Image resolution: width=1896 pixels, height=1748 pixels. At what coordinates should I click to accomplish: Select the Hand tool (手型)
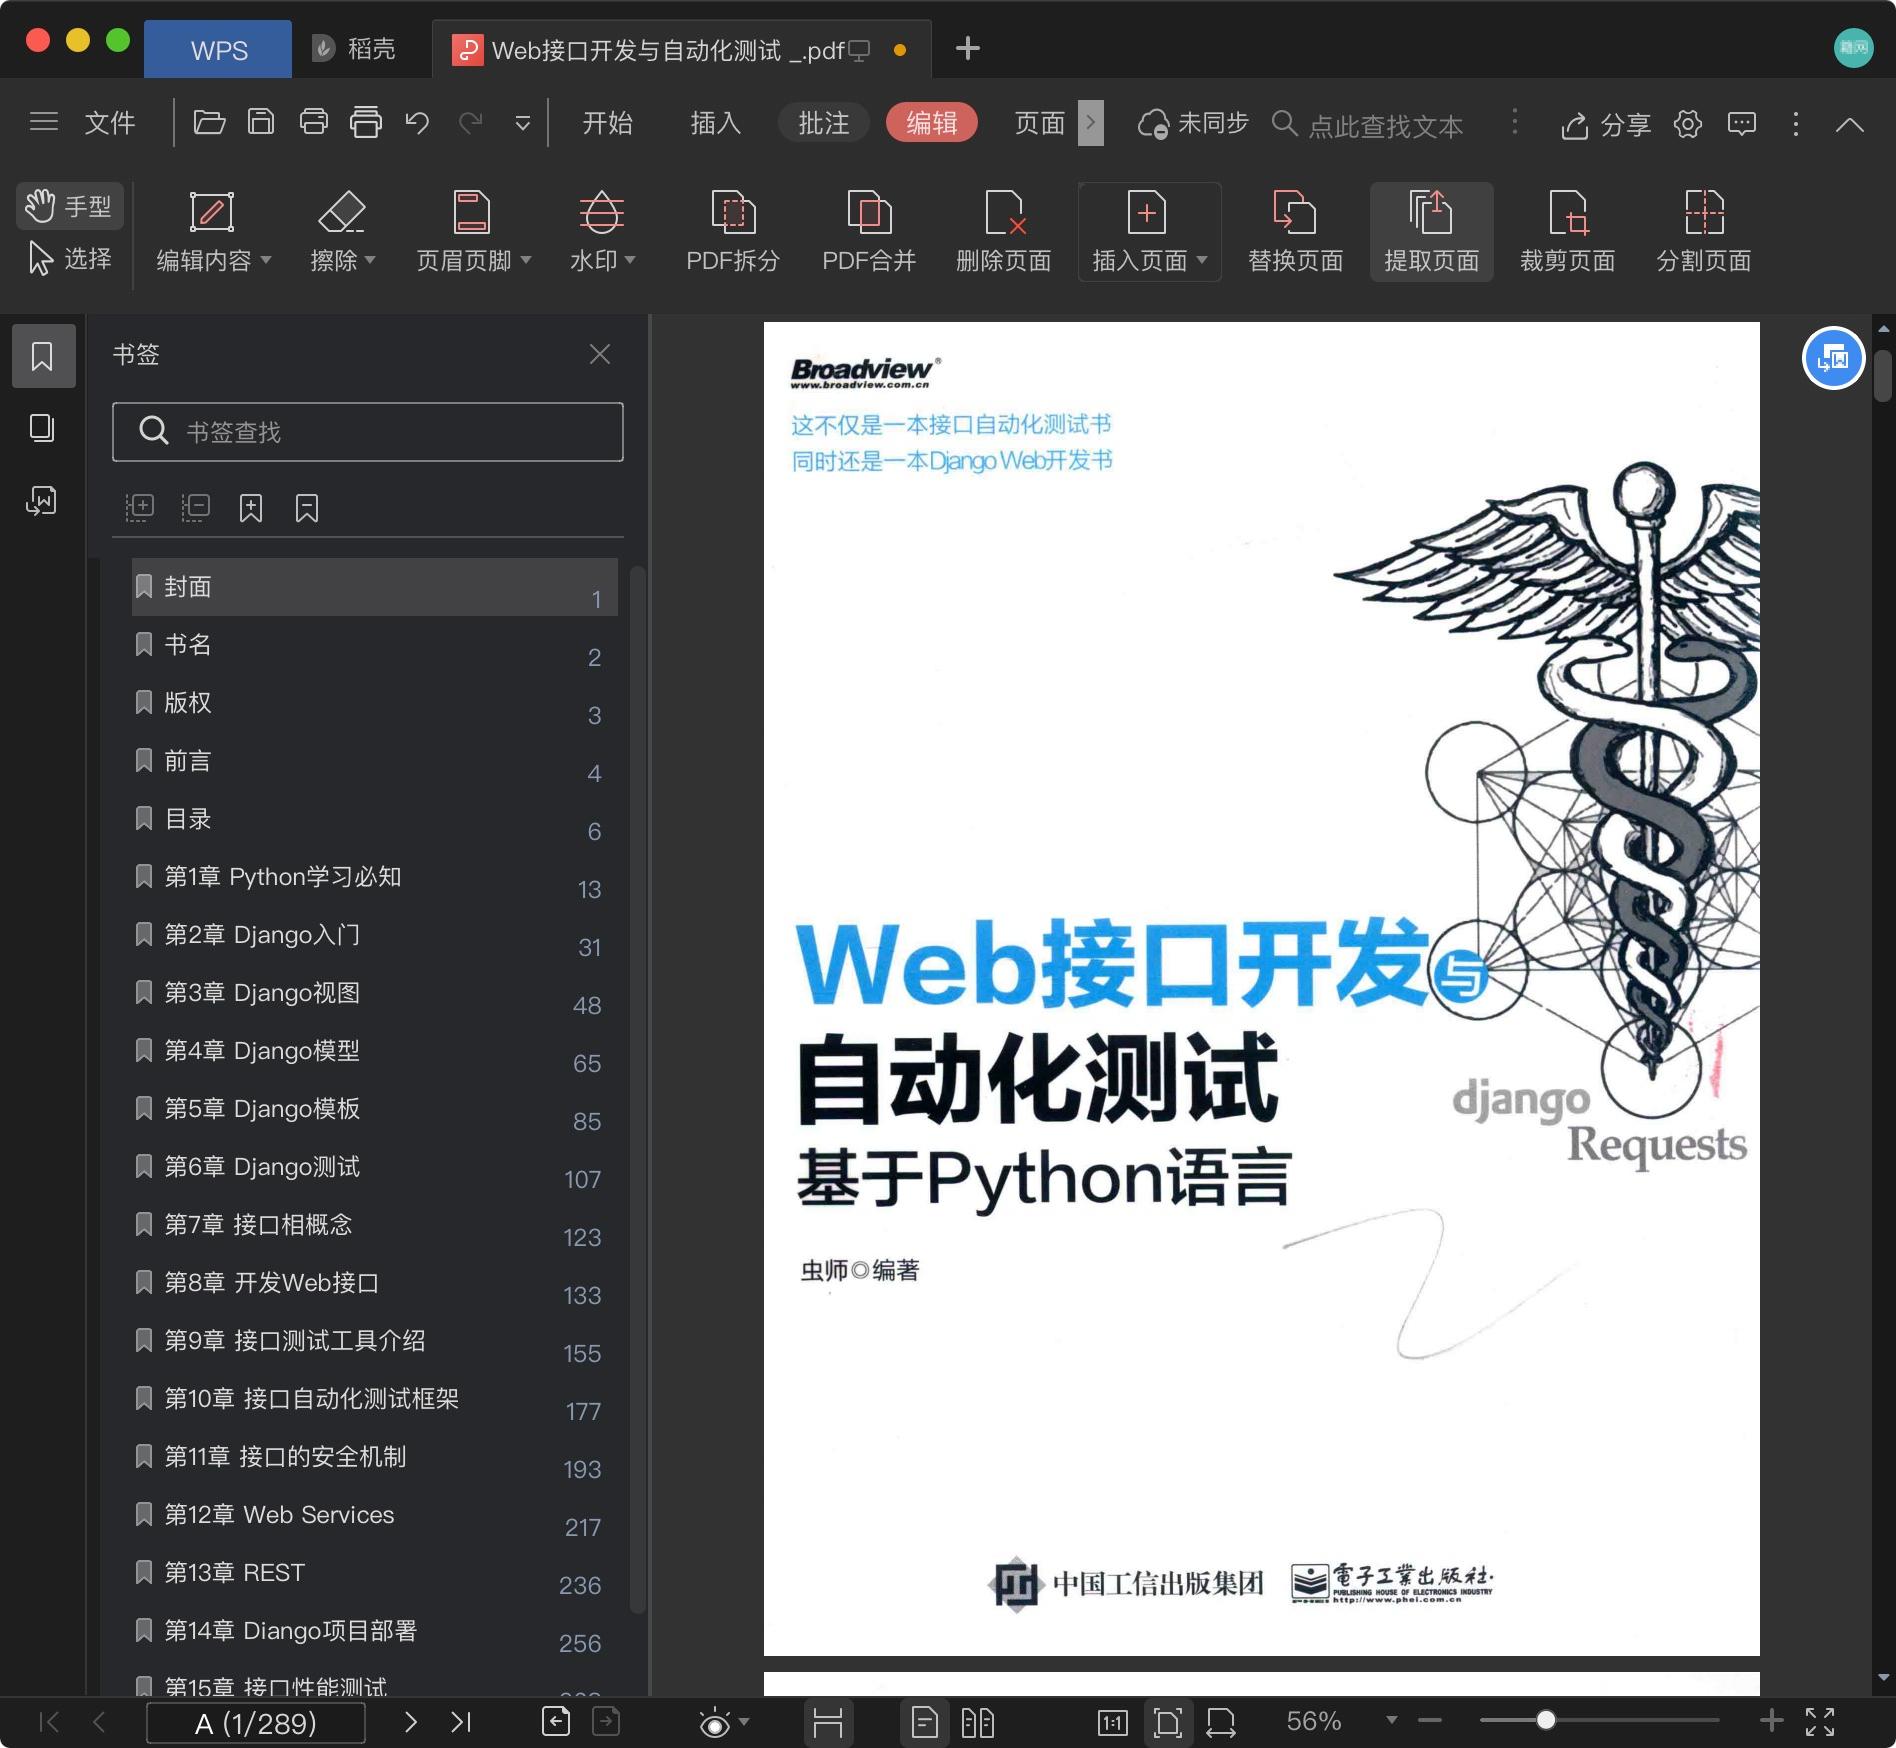[x=69, y=206]
